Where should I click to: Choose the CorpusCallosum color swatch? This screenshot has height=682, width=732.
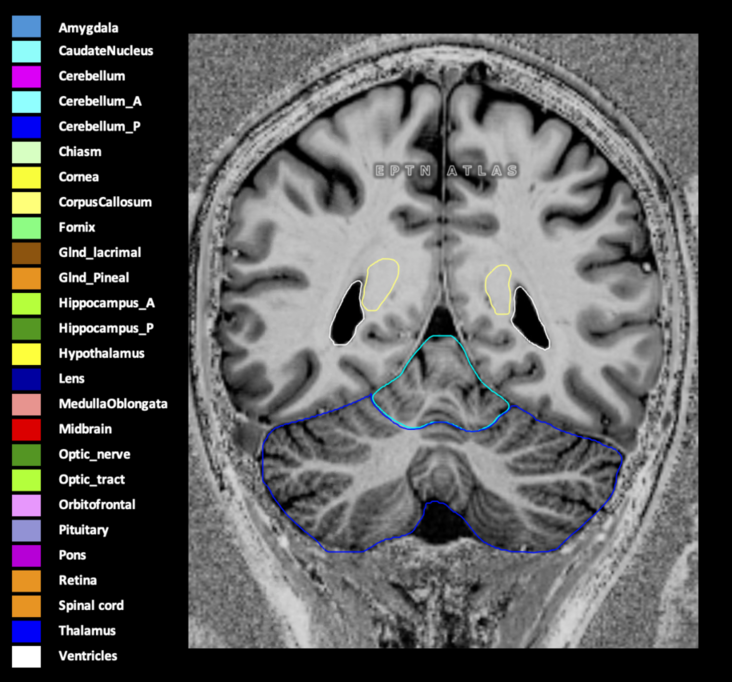26,203
